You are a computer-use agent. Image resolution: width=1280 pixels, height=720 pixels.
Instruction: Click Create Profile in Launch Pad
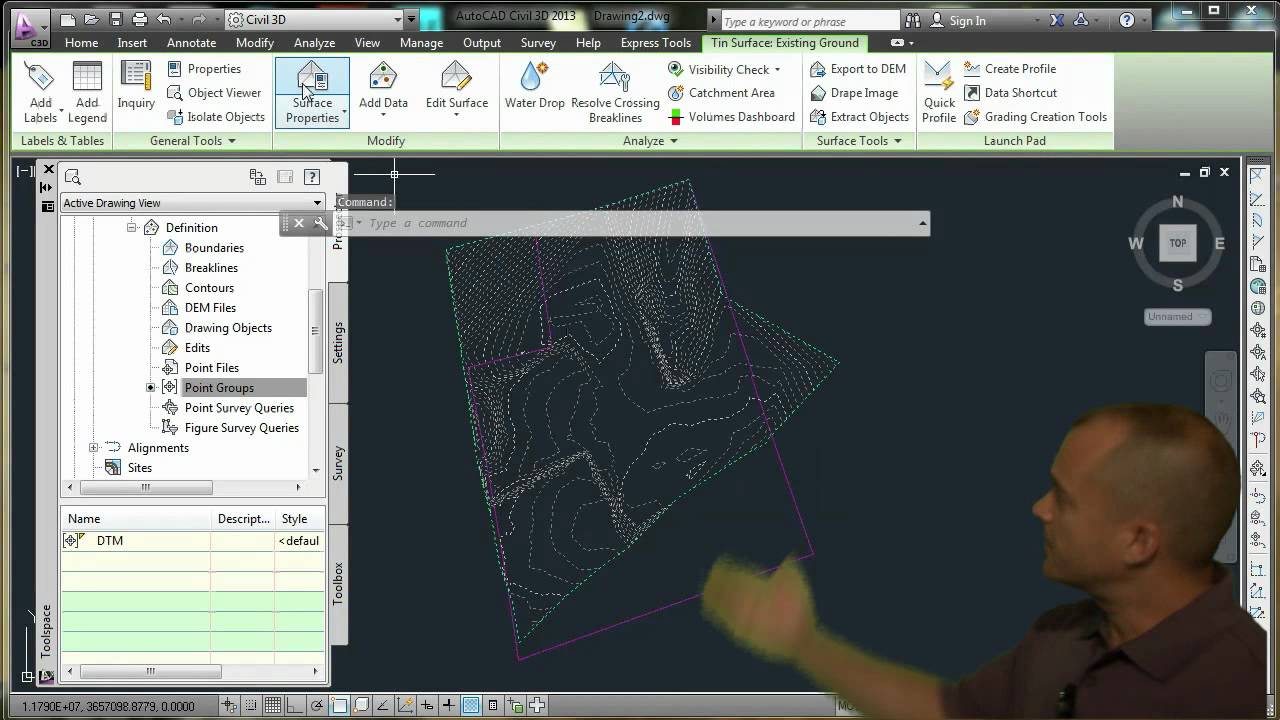[x=1010, y=69]
